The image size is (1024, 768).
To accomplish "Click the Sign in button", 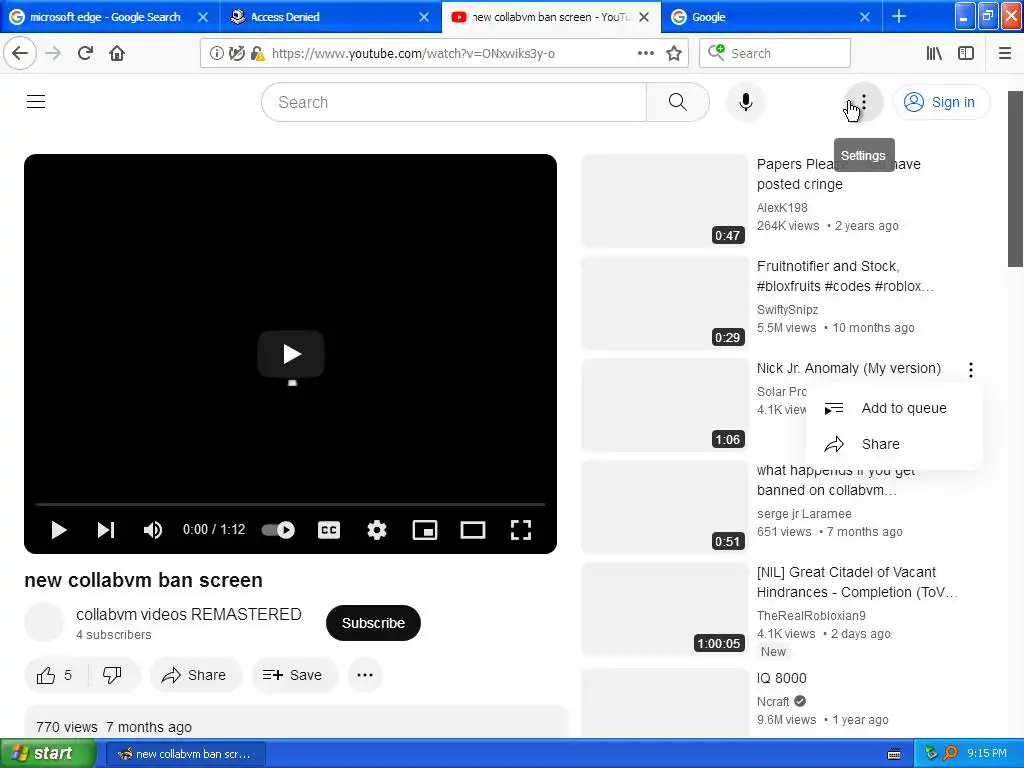I will (941, 102).
